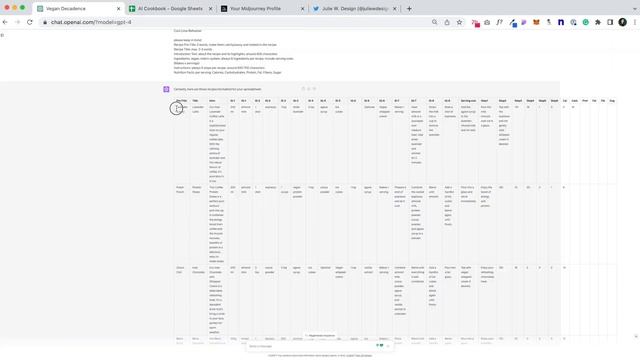
Task: Open the camera screenshot extension
Action: point(487,22)
